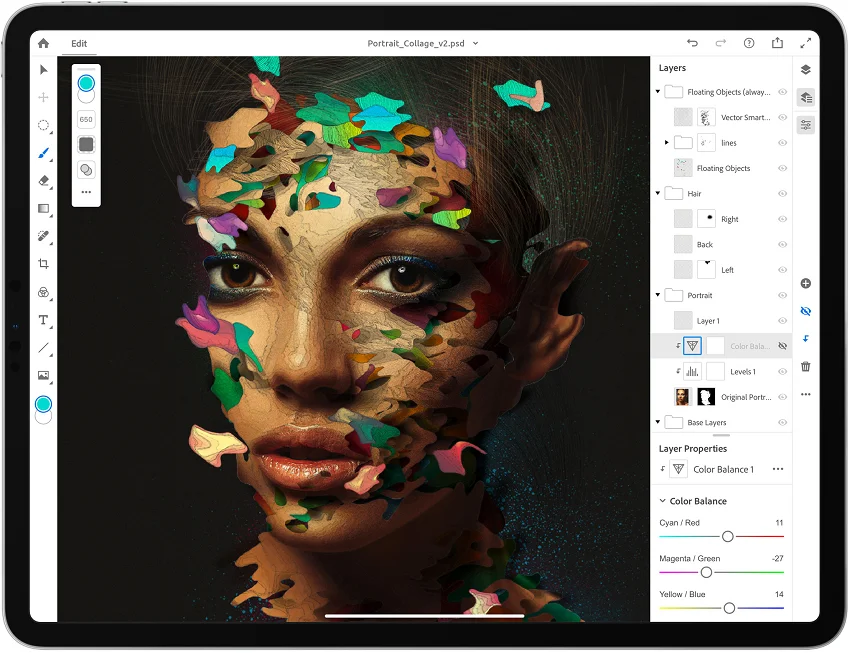Image resolution: width=850 pixels, height=653 pixels.
Task: Collapse the Hair group
Action: tap(658, 193)
